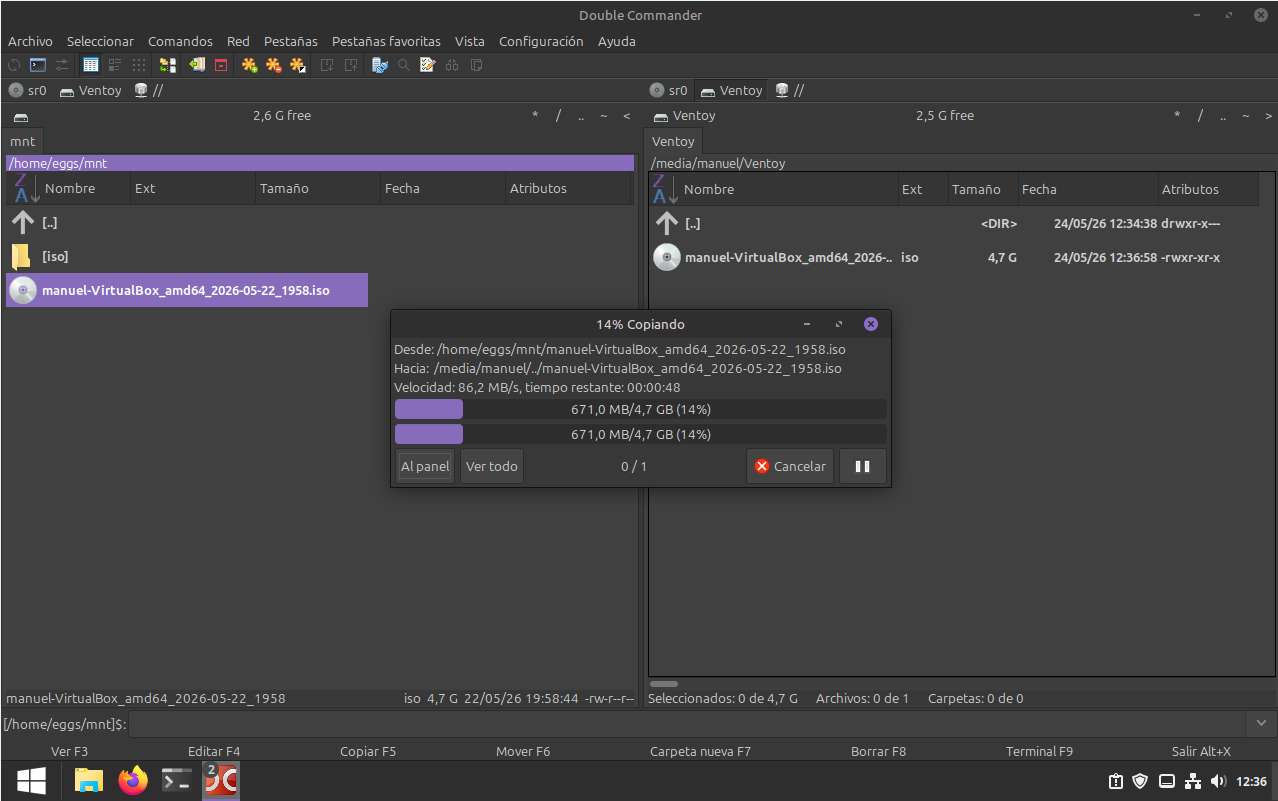Select the mnt tab in left panel
Image resolution: width=1278 pixels, height=801 pixels.
tap(23, 141)
